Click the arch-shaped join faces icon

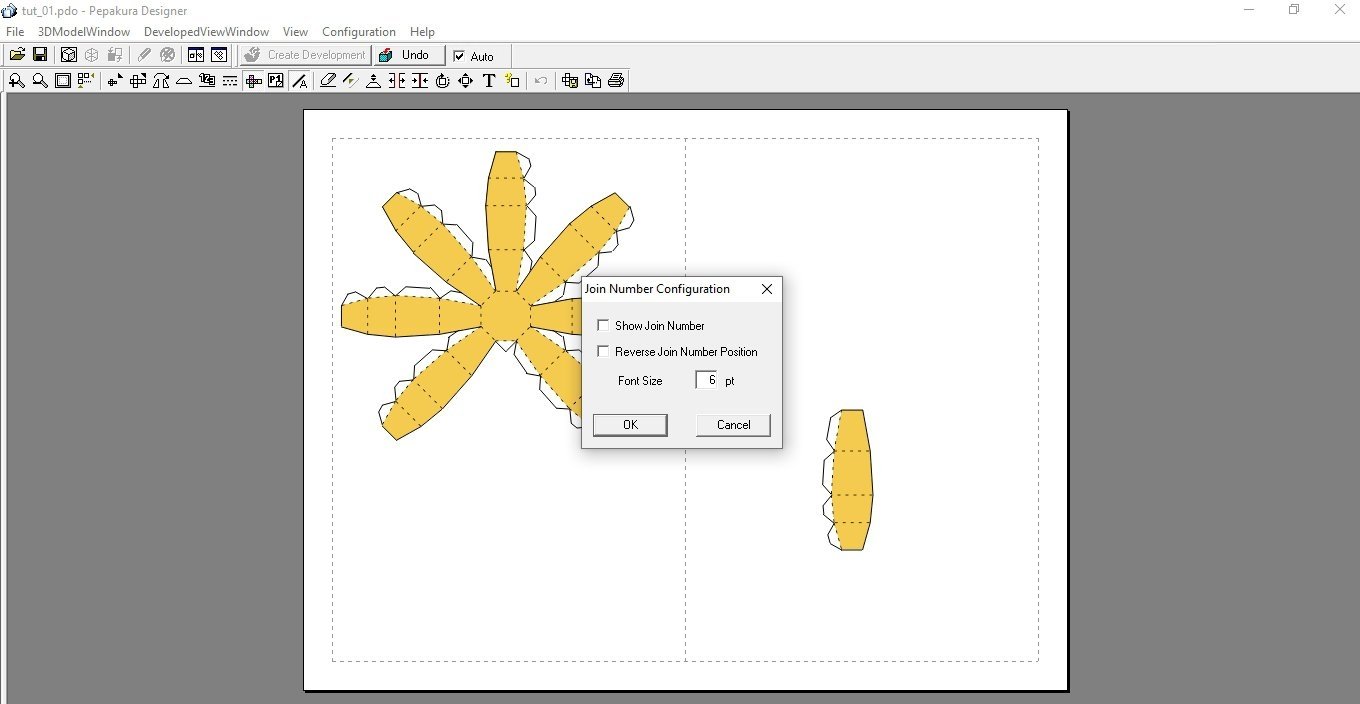[161, 81]
